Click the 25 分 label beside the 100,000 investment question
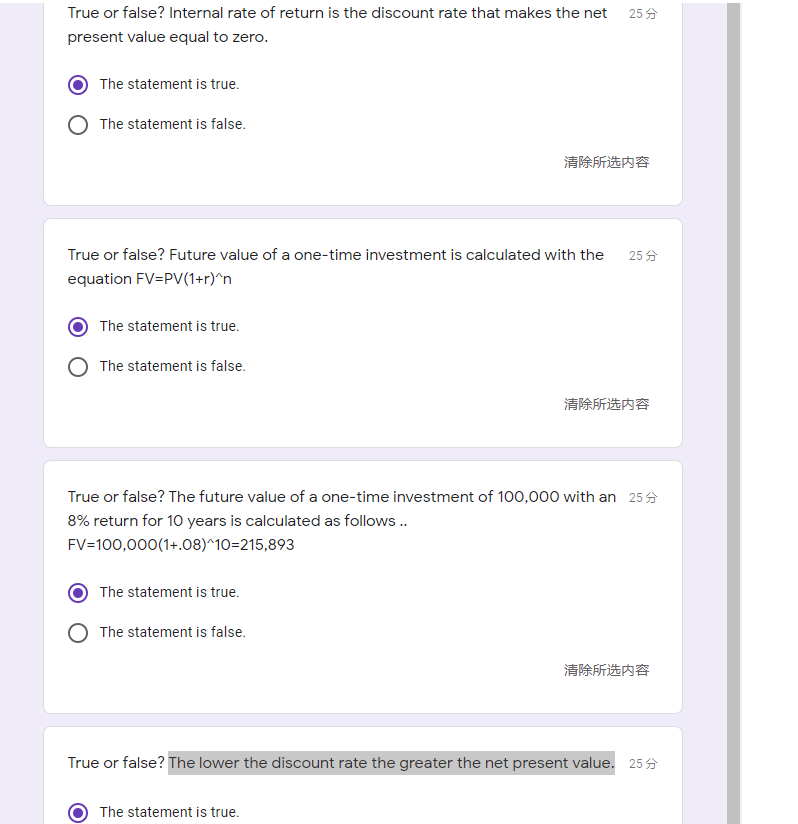Screen dimensions: 798x824 point(643,498)
